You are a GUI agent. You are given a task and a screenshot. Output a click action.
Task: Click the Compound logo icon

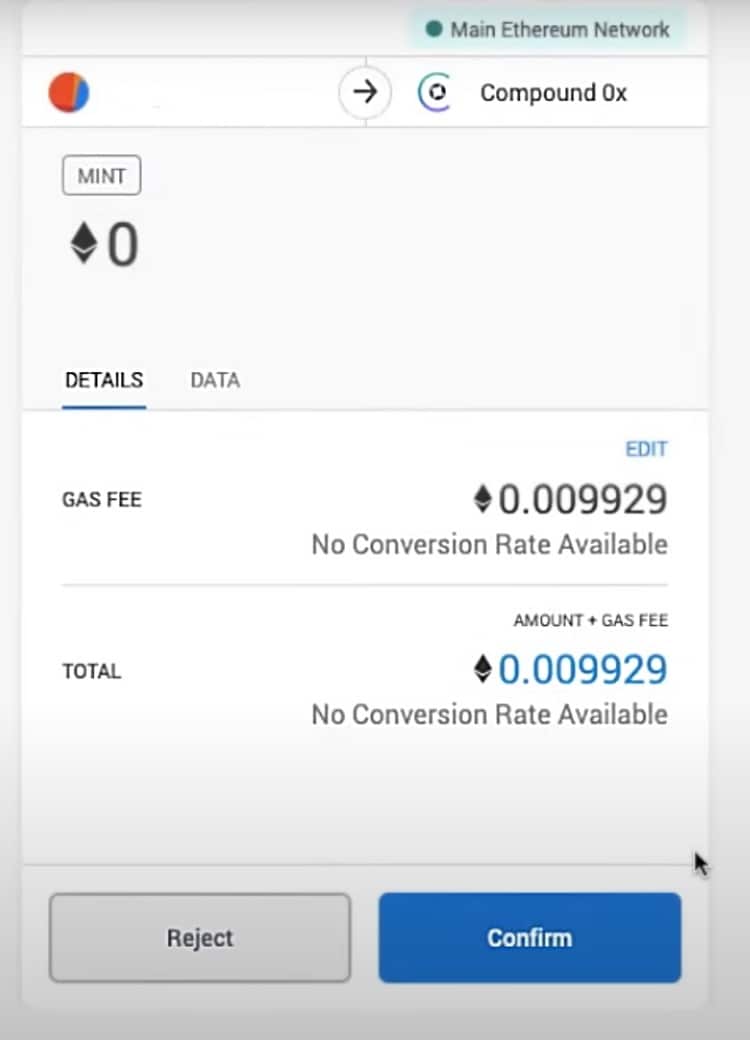(434, 93)
